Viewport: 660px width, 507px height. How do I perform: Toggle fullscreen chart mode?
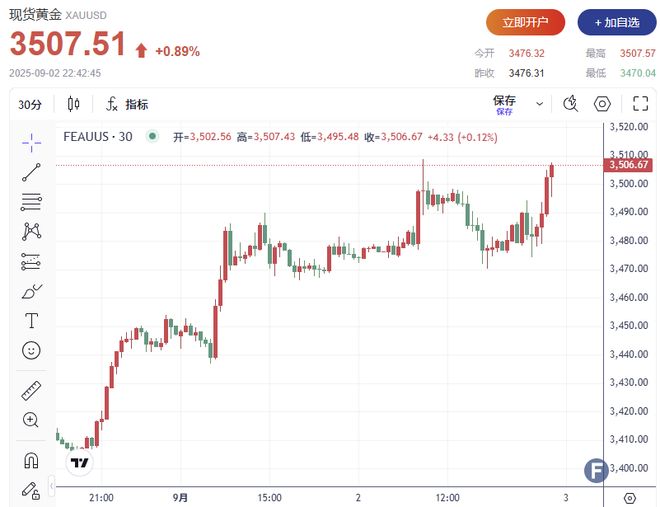(x=640, y=103)
